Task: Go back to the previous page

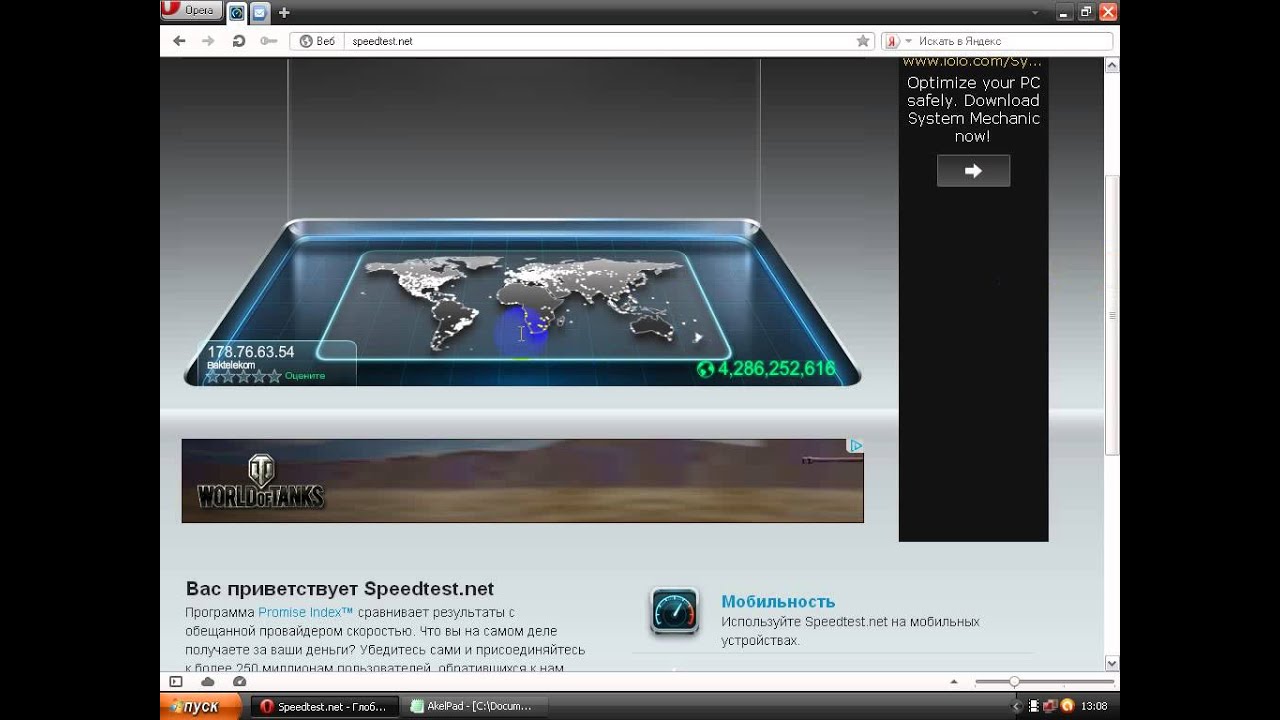Action: point(179,41)
